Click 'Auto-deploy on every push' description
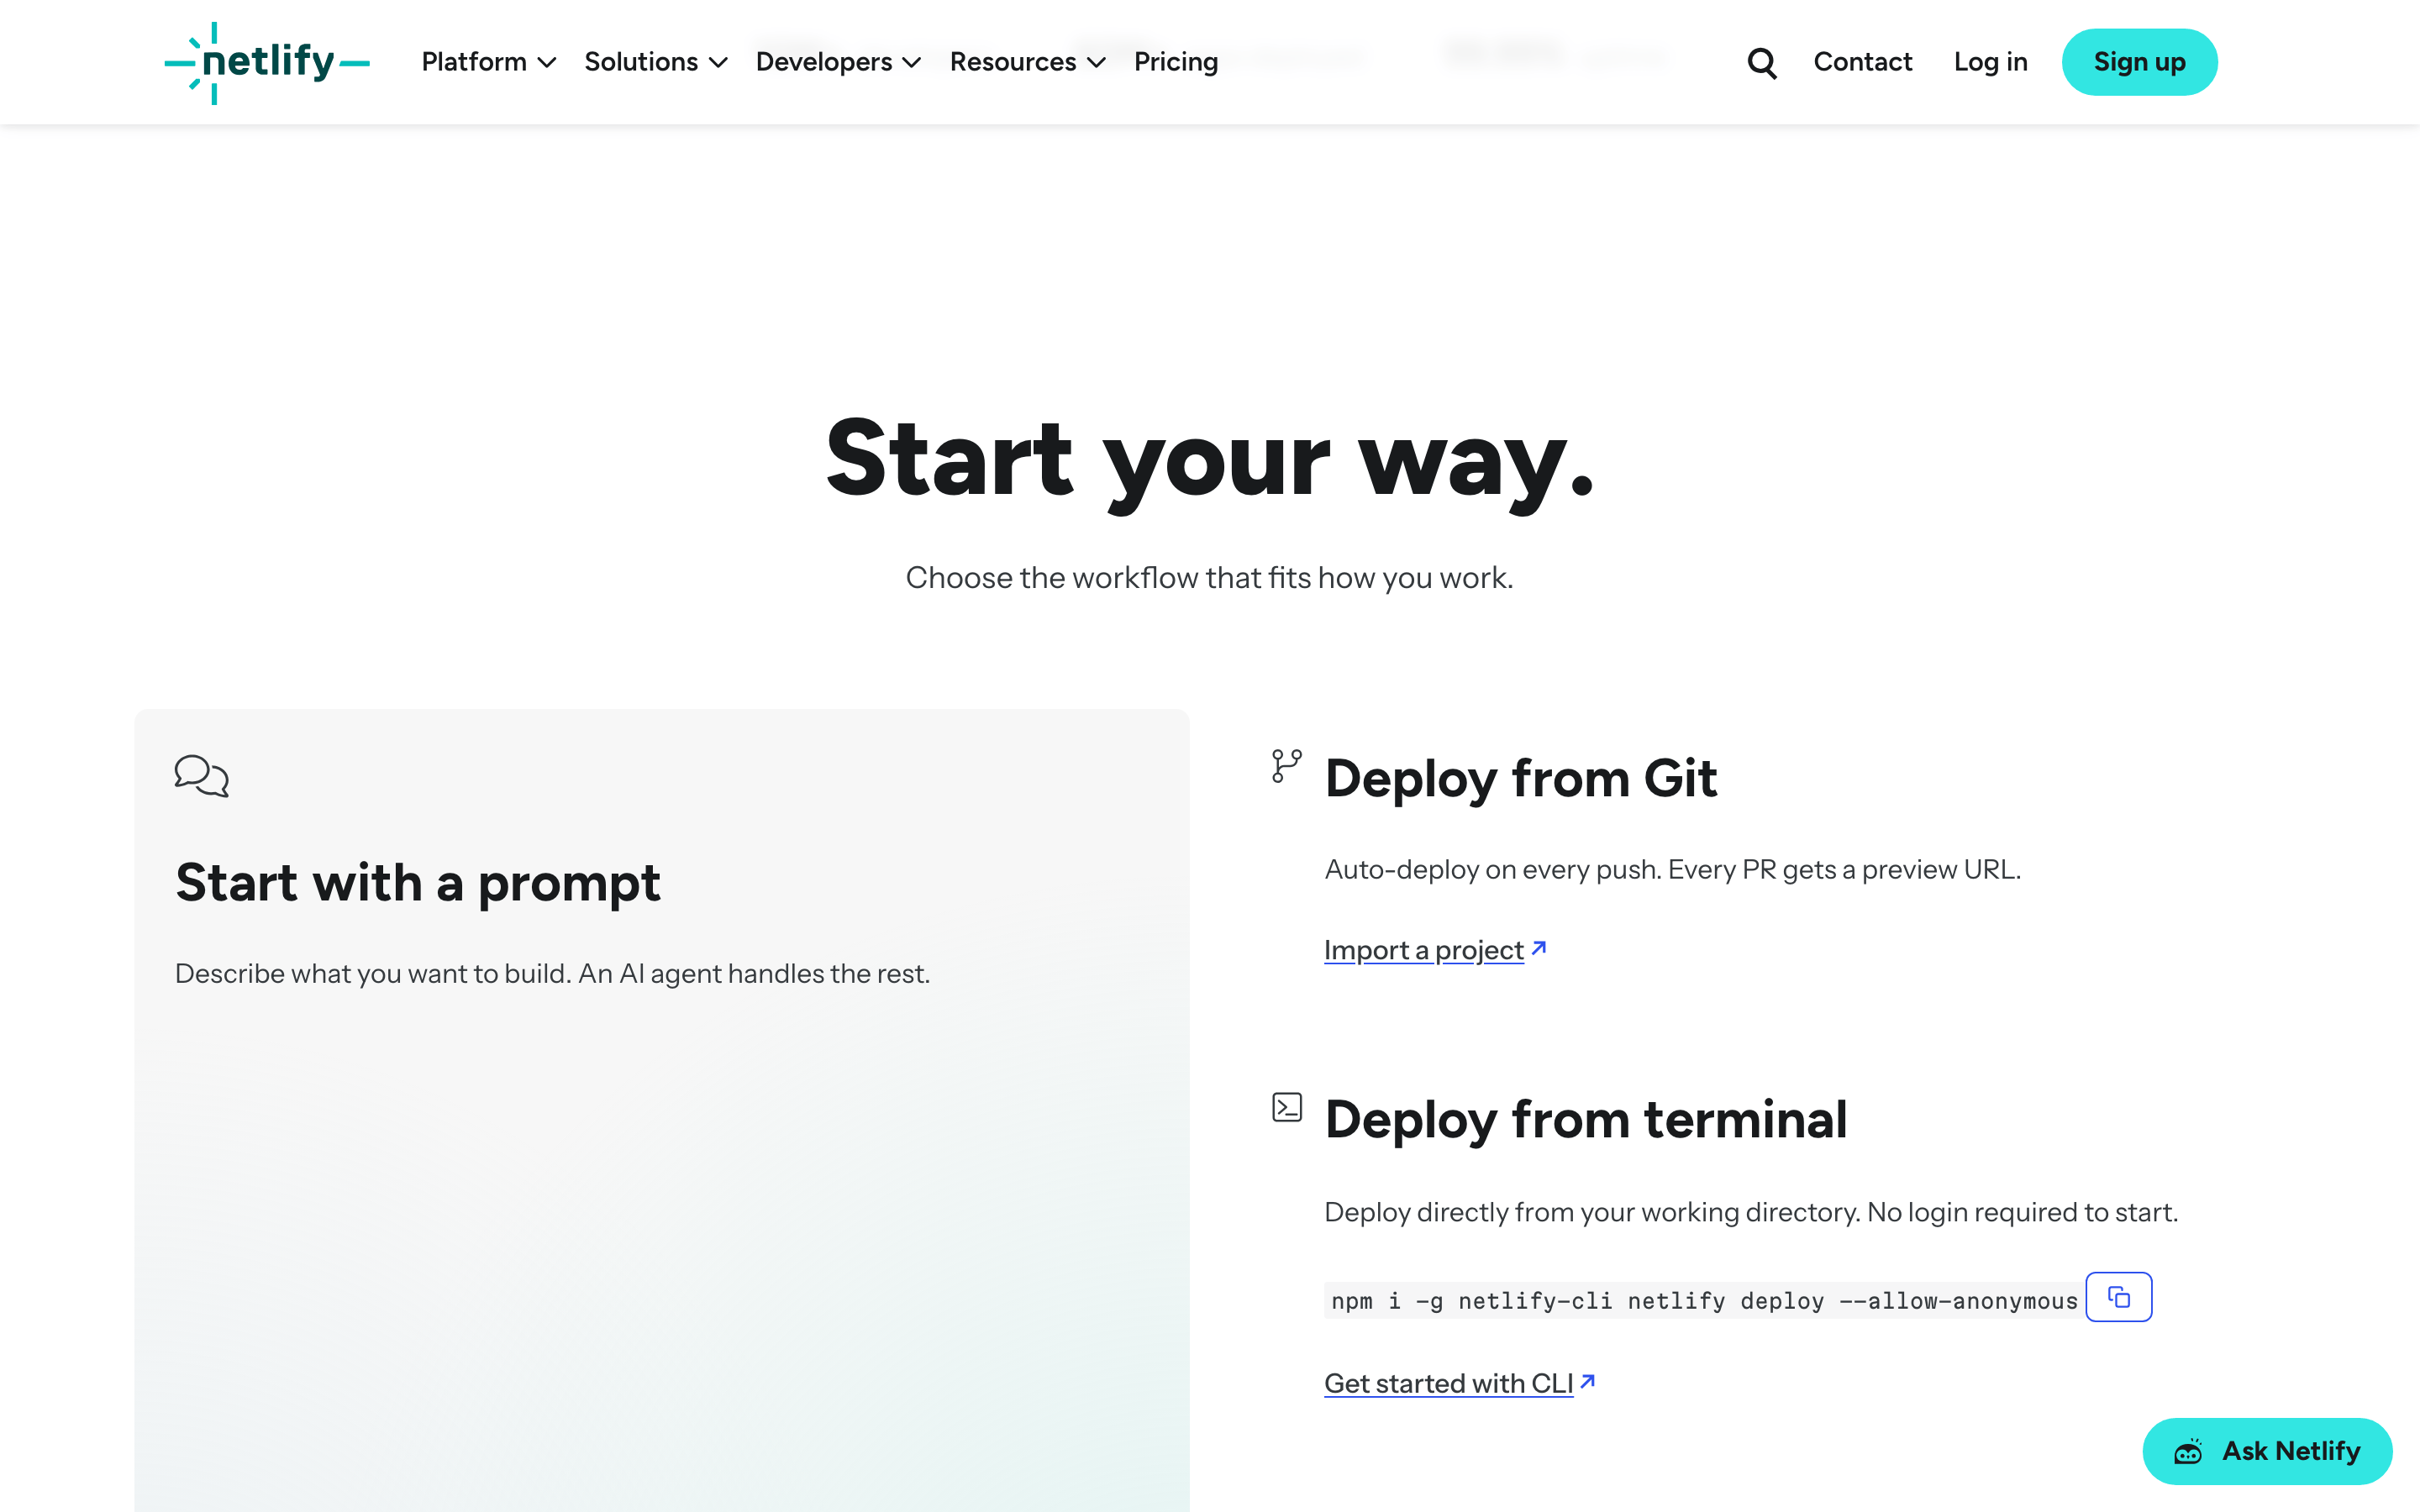 pyautogui.click(x=1672, y=869)
